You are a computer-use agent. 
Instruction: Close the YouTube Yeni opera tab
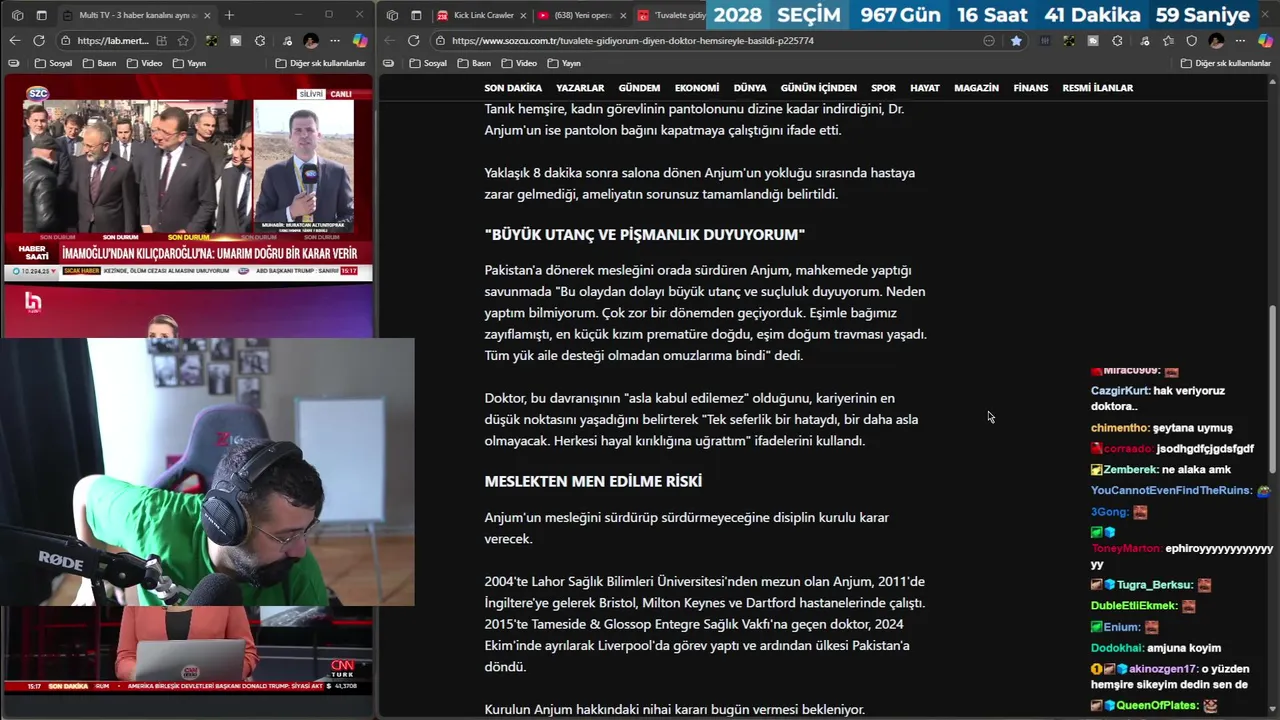[x=622, y=15]
